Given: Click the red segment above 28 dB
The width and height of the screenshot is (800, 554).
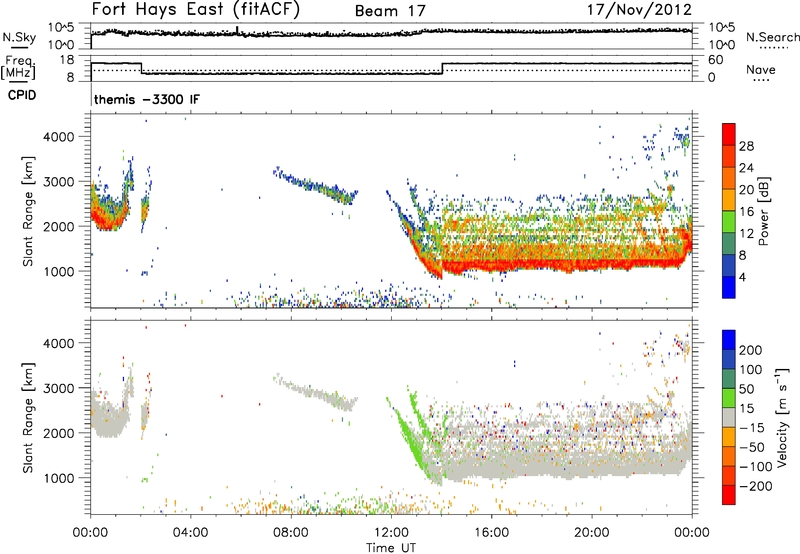Looking at the screenshot, I should pos(729,135).
